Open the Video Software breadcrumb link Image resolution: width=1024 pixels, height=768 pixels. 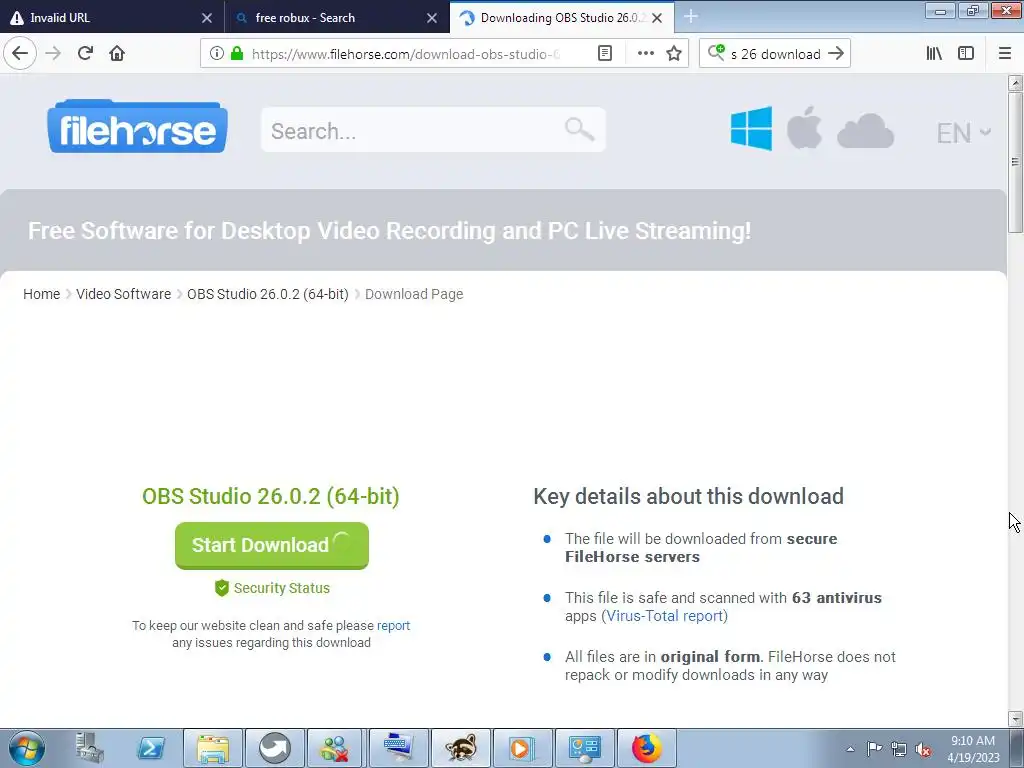123,294
